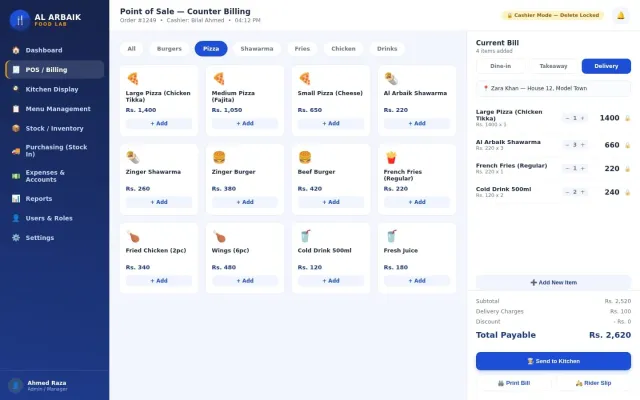Click the Zinger Burger card's burger icon
Screen dimensions: 640x400
219,157
